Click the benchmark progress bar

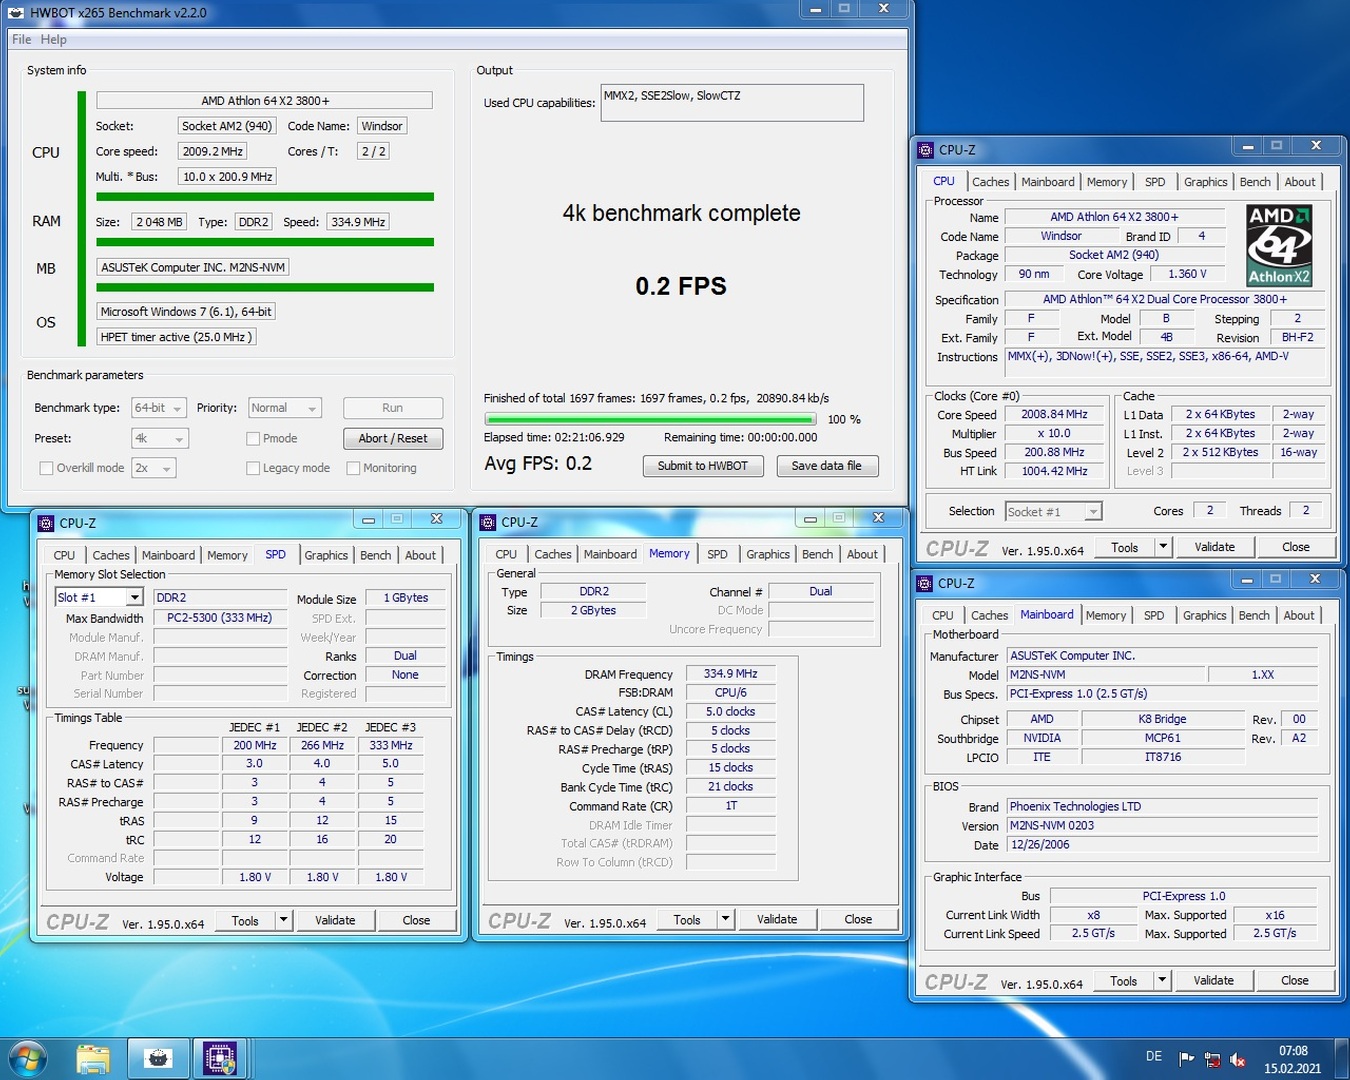tap(650, 419)
